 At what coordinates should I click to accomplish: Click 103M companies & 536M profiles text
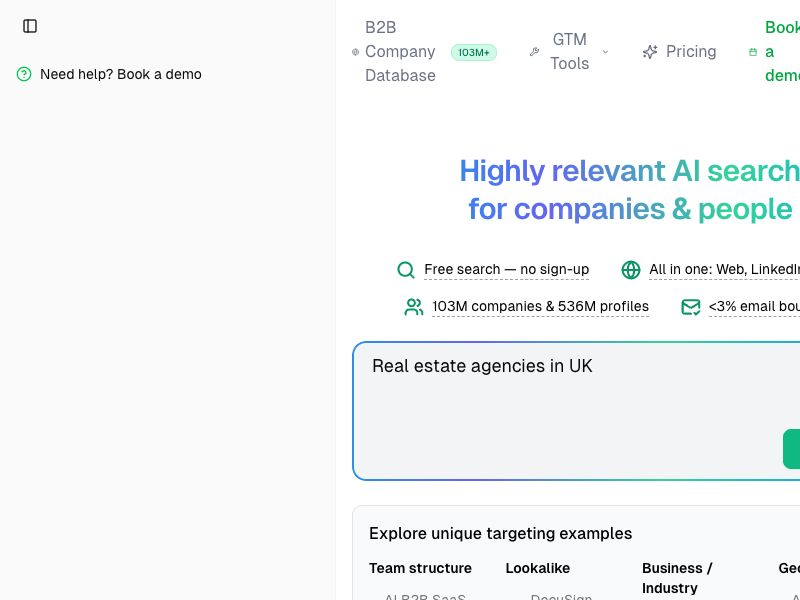tap(540, 307)
